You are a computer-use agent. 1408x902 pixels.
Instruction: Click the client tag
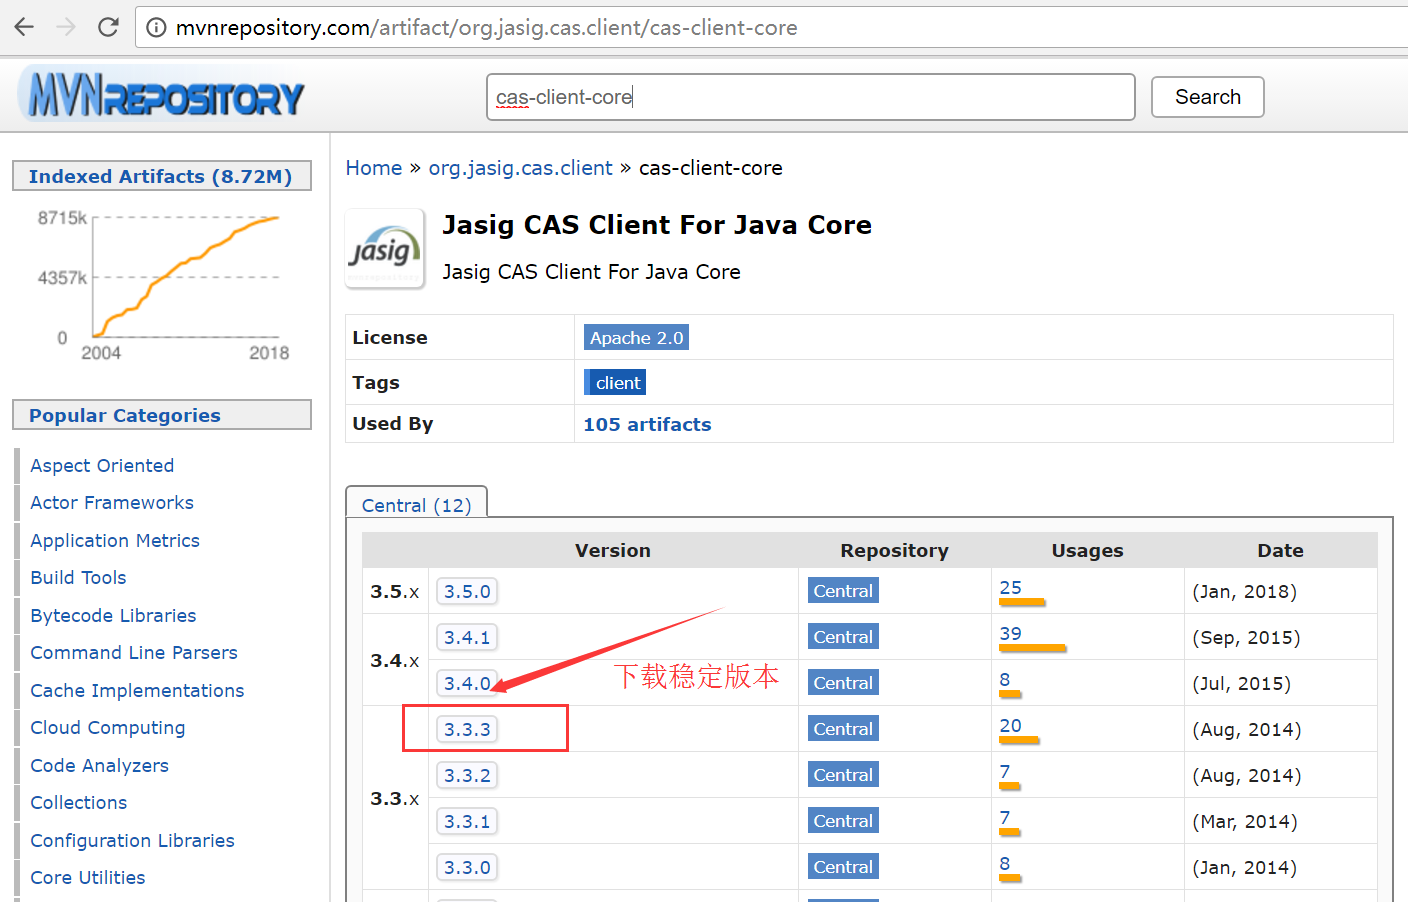[x=615, y=383]
